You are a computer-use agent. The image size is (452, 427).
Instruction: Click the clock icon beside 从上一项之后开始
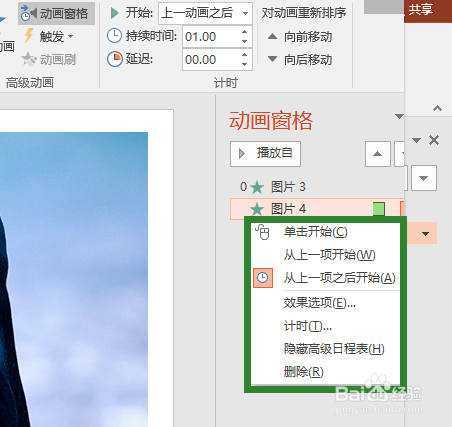(263, 278)
